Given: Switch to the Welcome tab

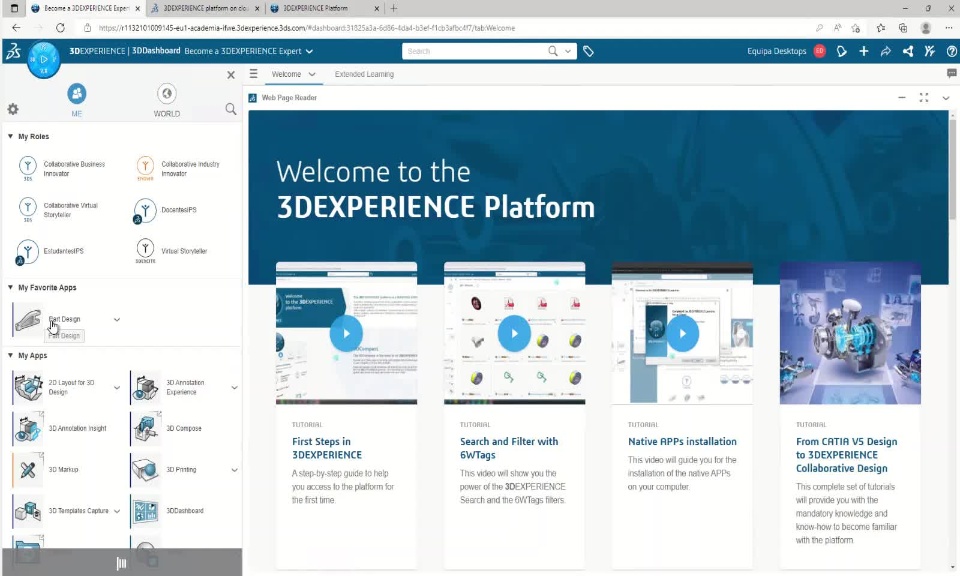Looking at the screenshot, I should point(287,74).
